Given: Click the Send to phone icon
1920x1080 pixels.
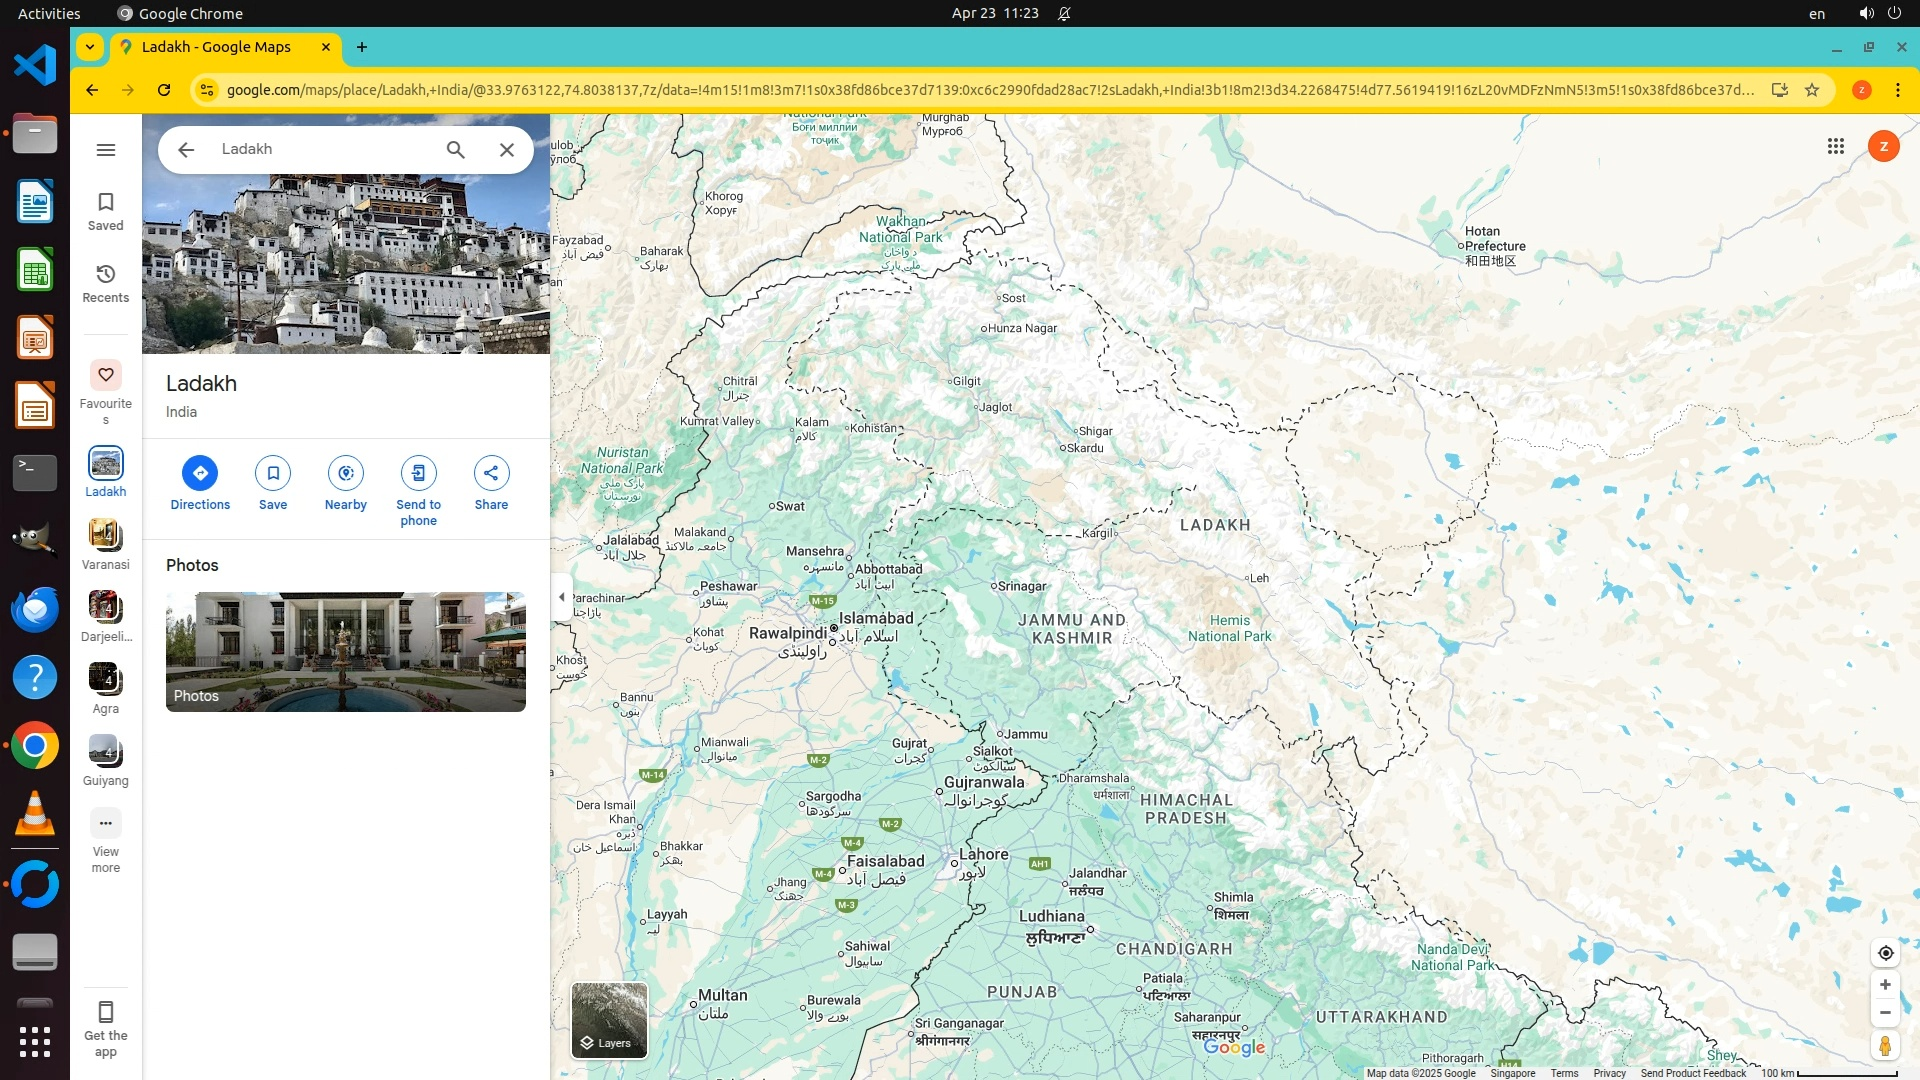Looking at the screenshot, I should tap(418, 473).
